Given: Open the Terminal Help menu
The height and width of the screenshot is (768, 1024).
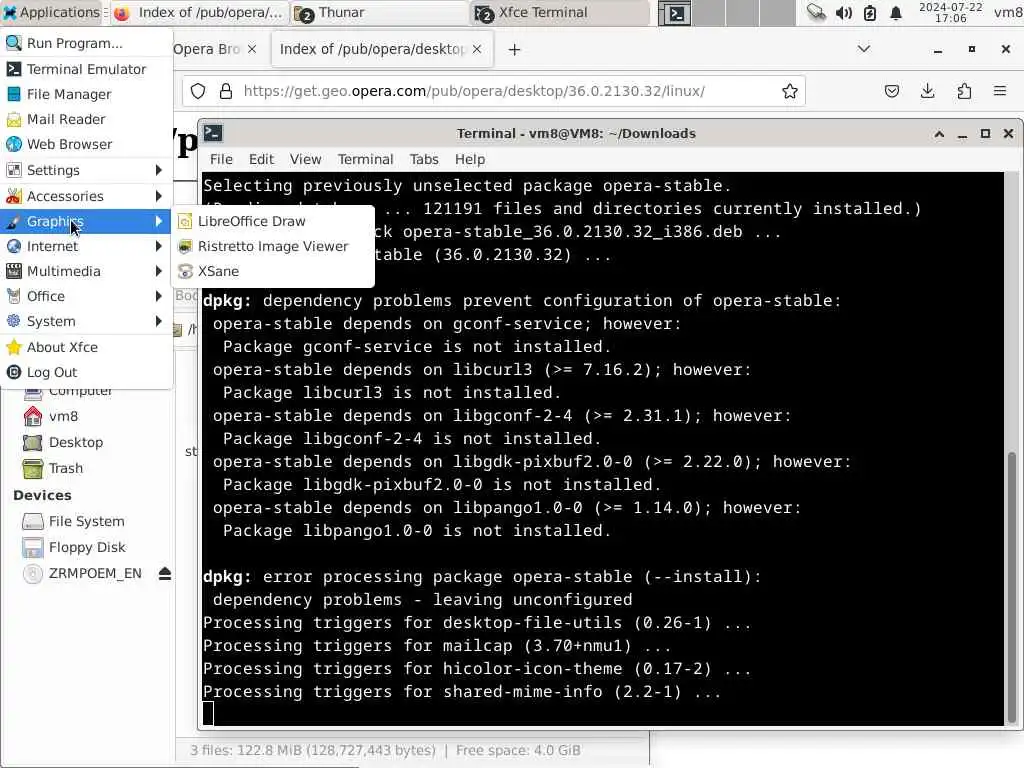Looking at the screenshot, I should (470, 159).
